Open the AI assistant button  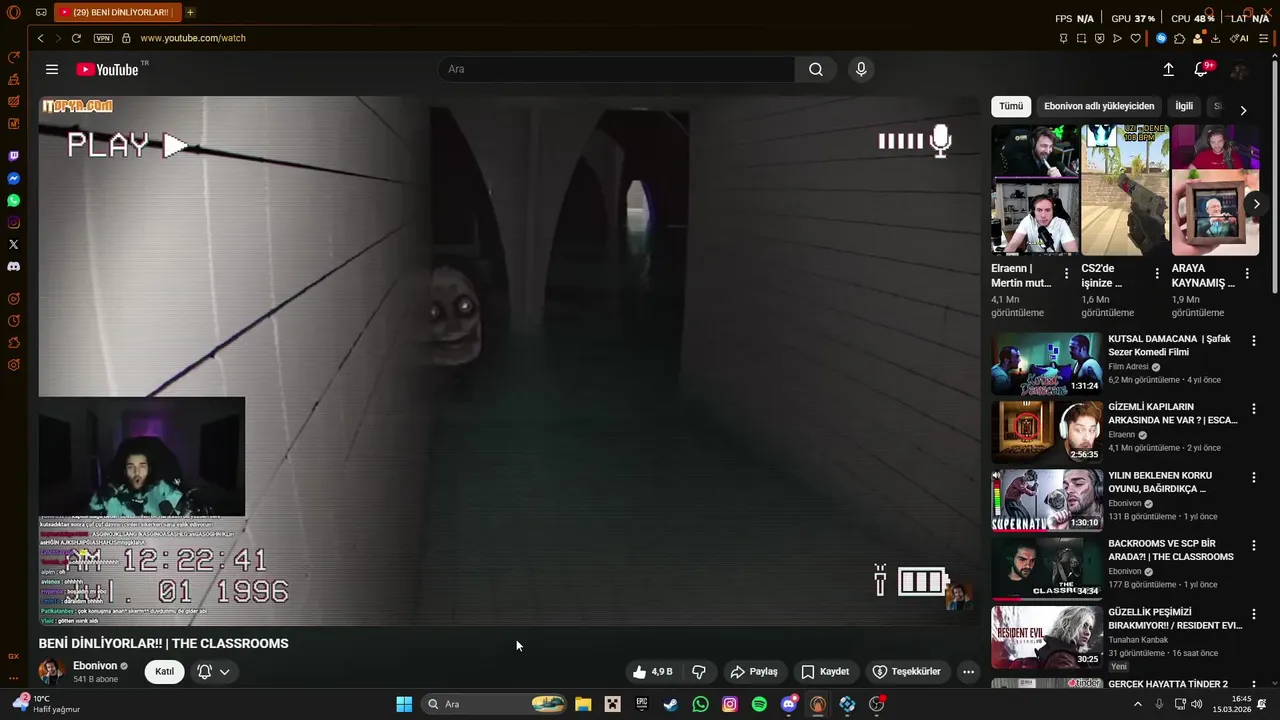pyautogui.click(x=1240, y=38)
